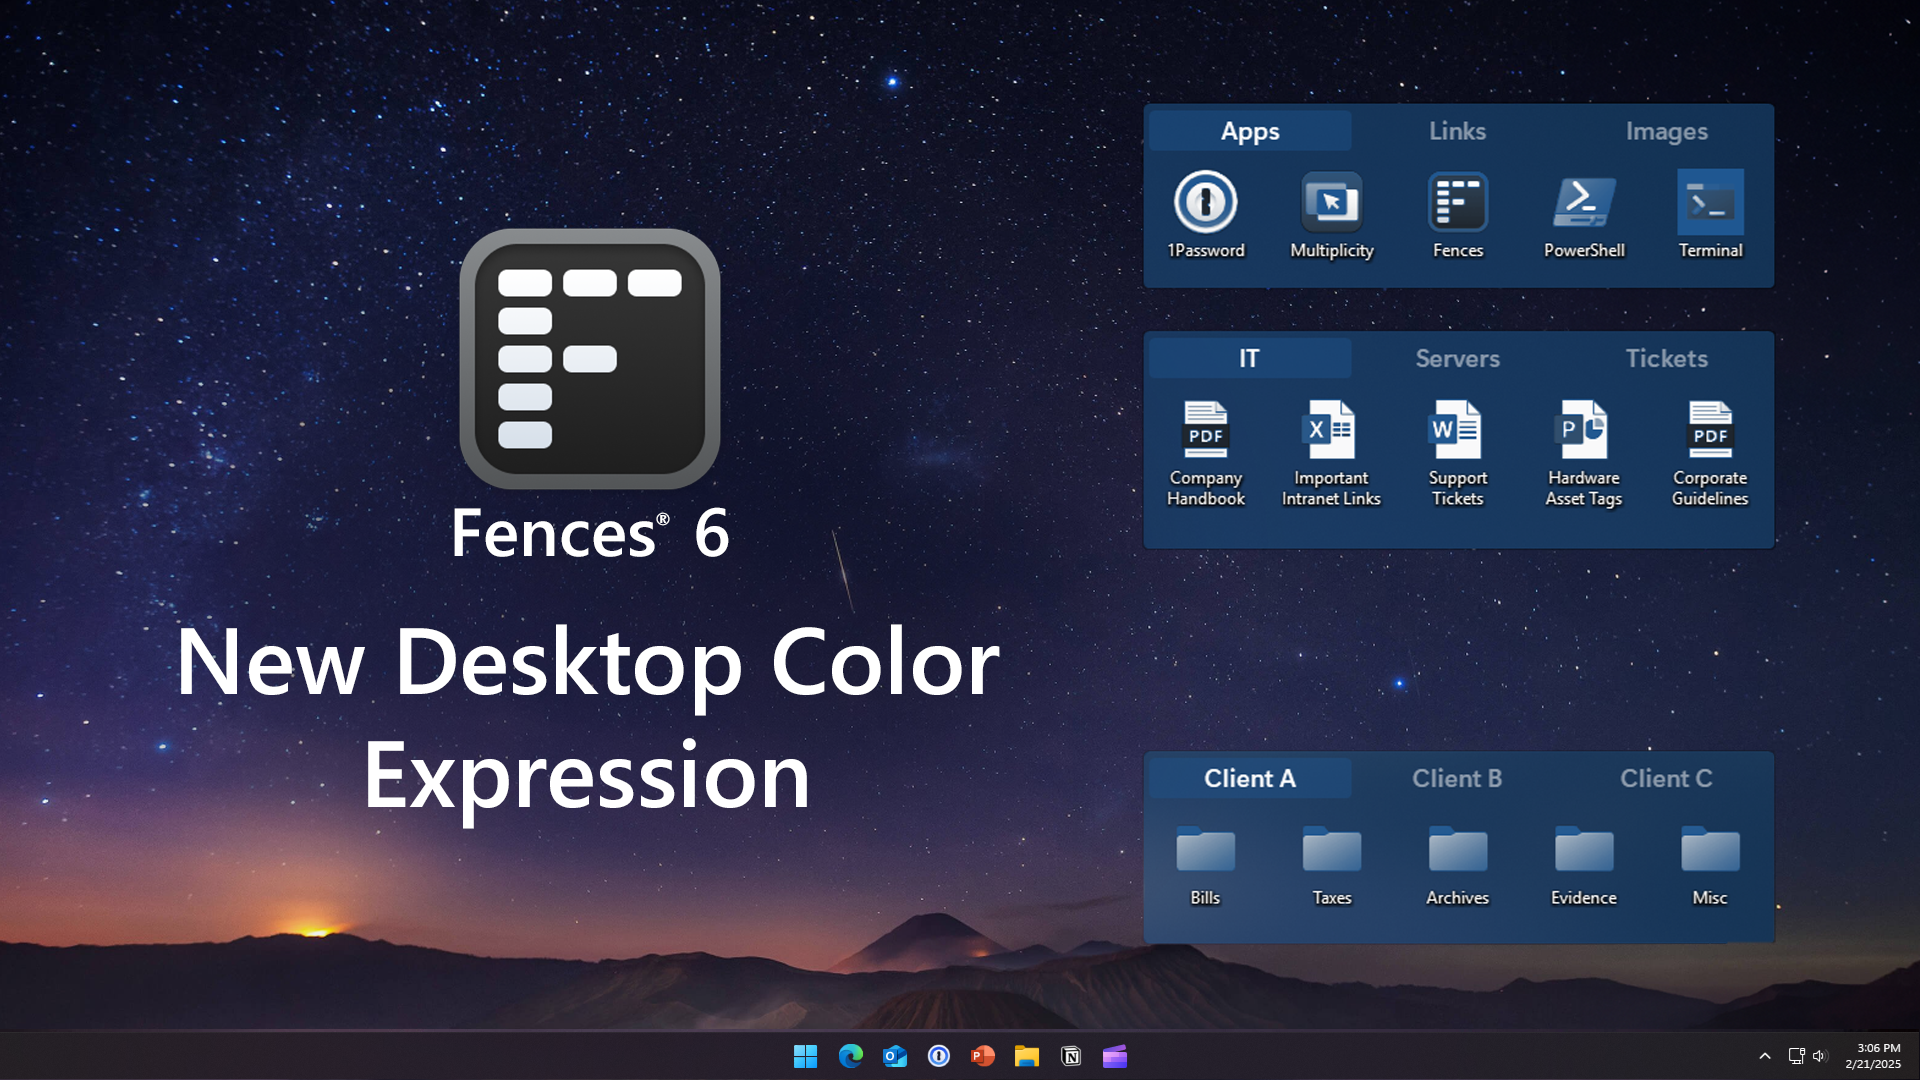
Task: Open Notion from the taskbar
Action: click(1071, 1056)
